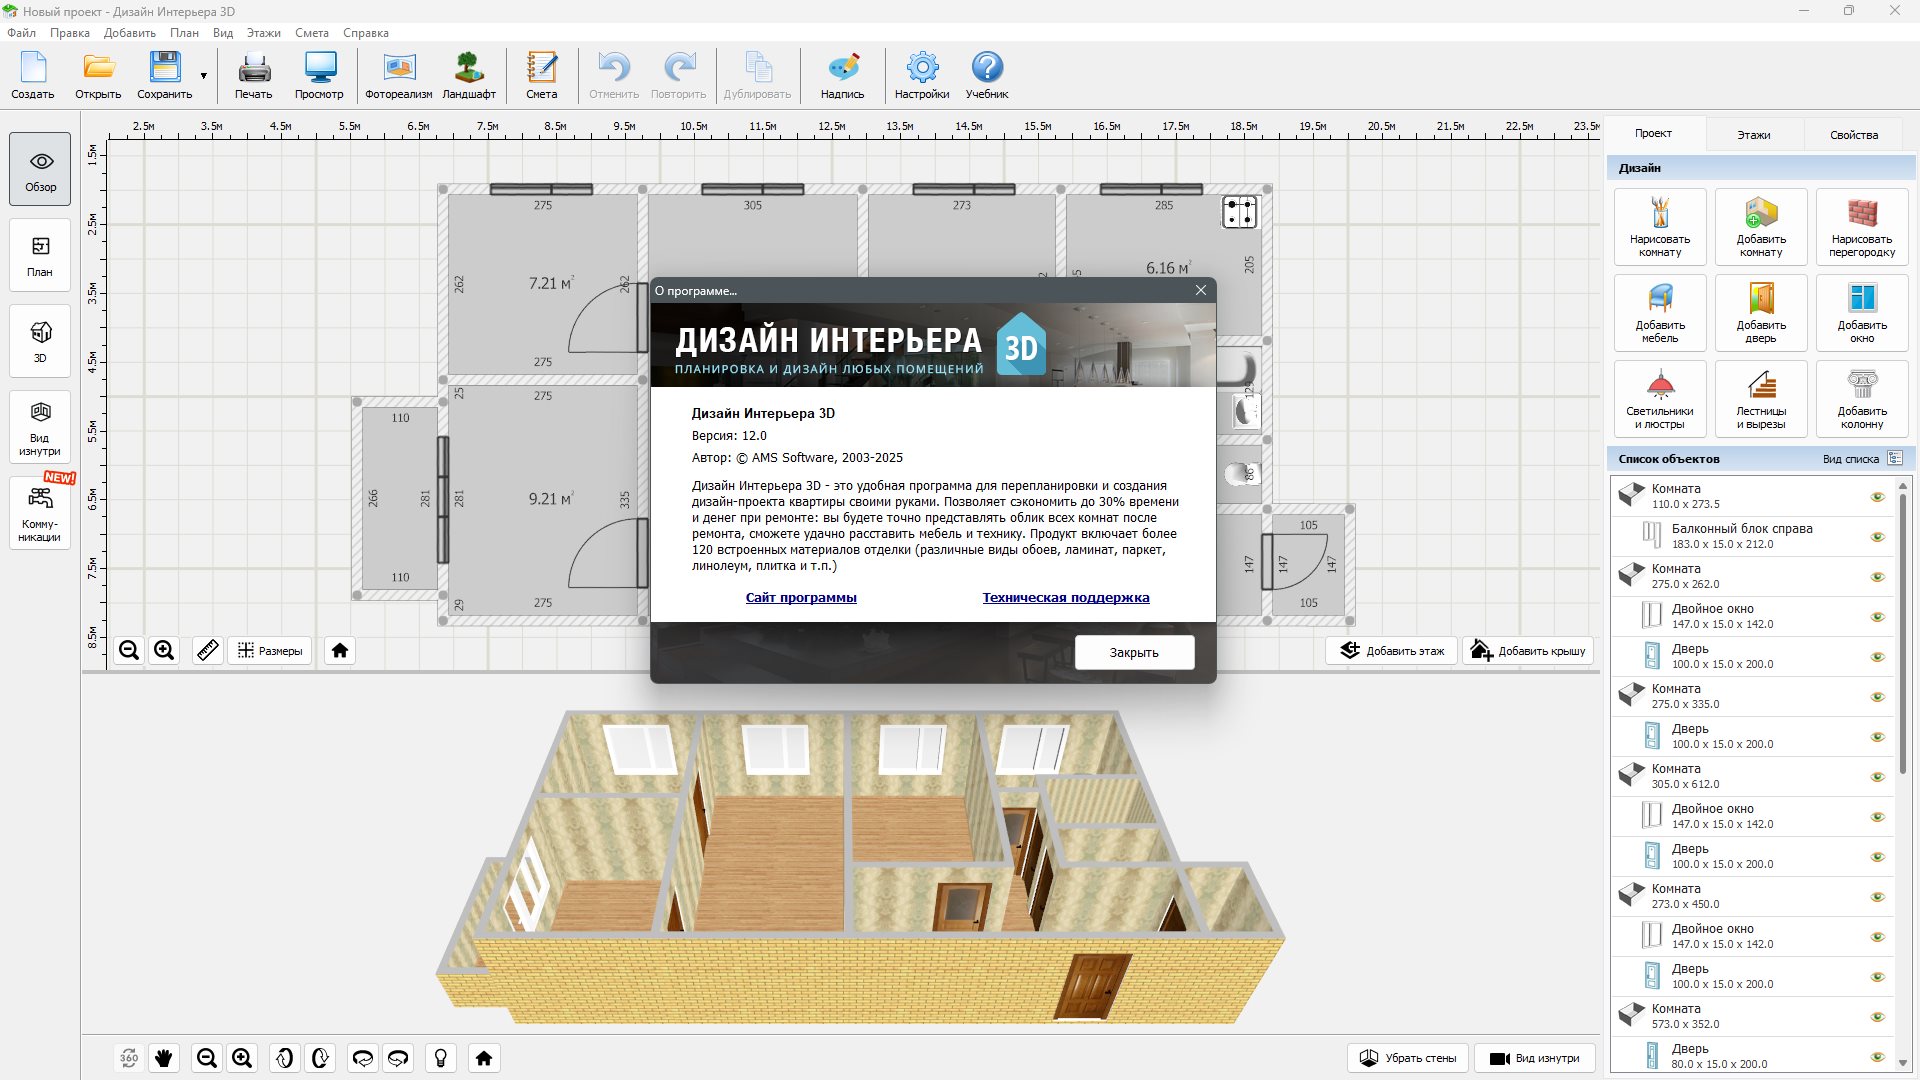Viewport: 1920px width, 1080px height.
Task: Open the Коммуникации mode in sidebar
Action: [x=40, y=513]
